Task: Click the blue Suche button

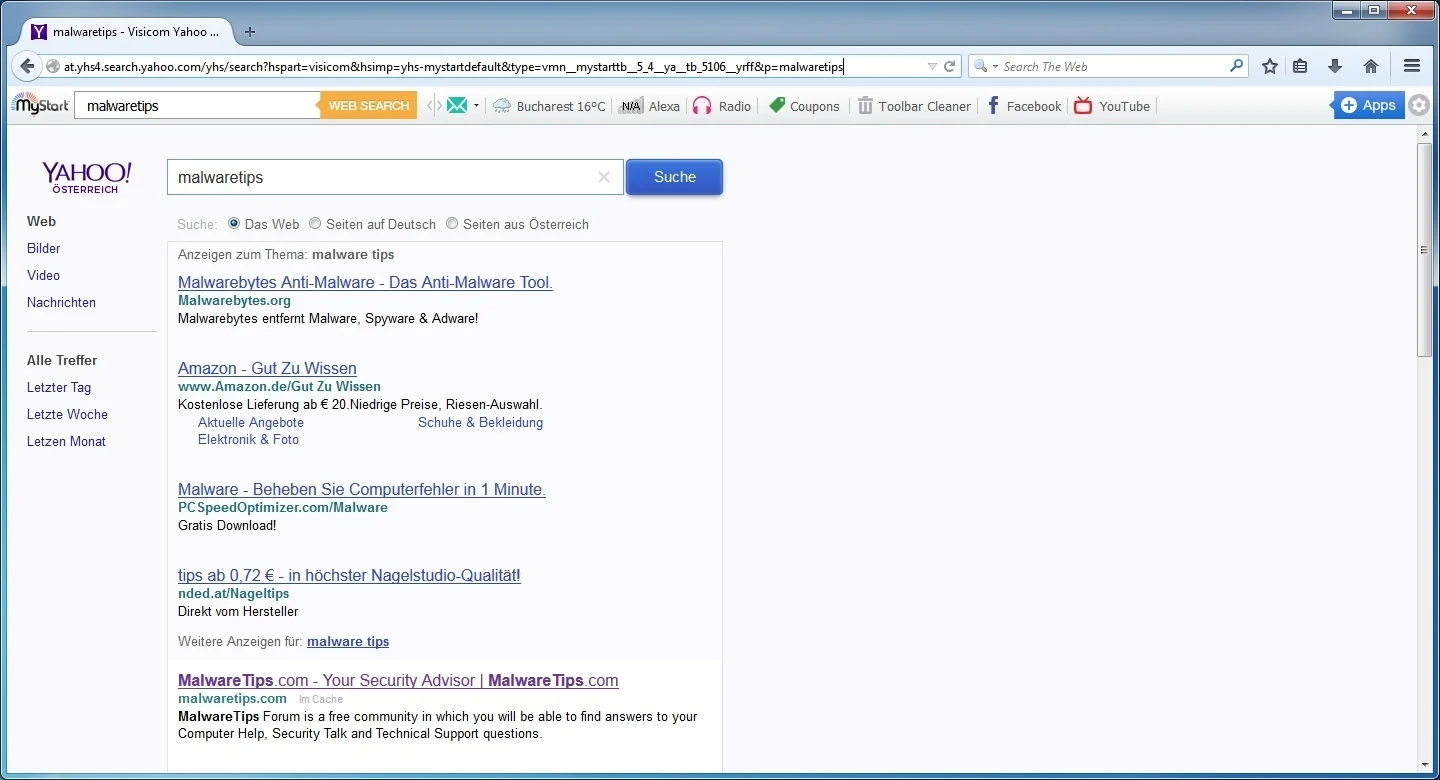Action: [x=675, y=177]
